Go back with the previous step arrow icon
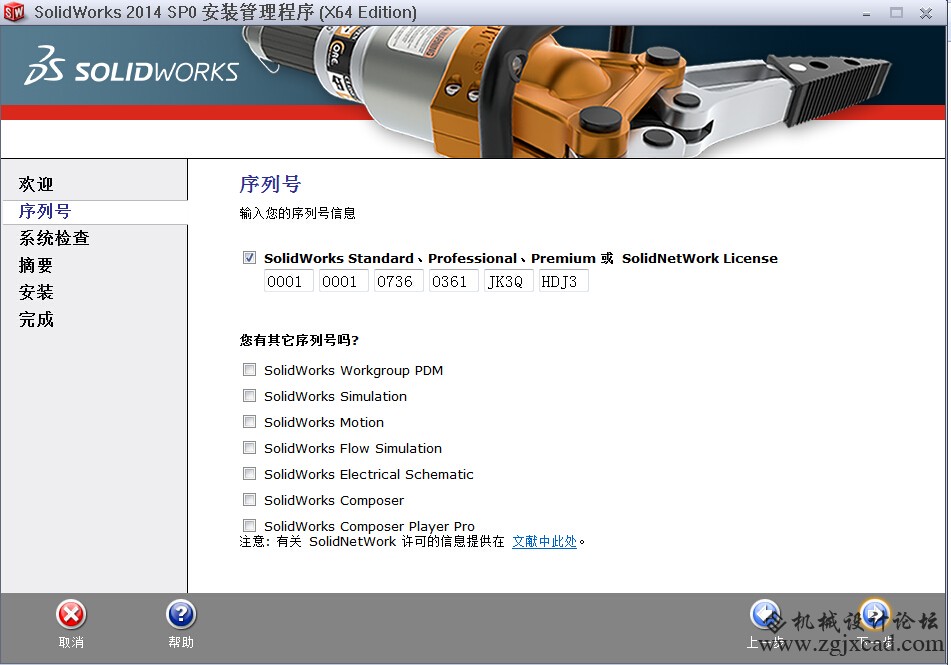The image size is (951, 665). point(765,615)
